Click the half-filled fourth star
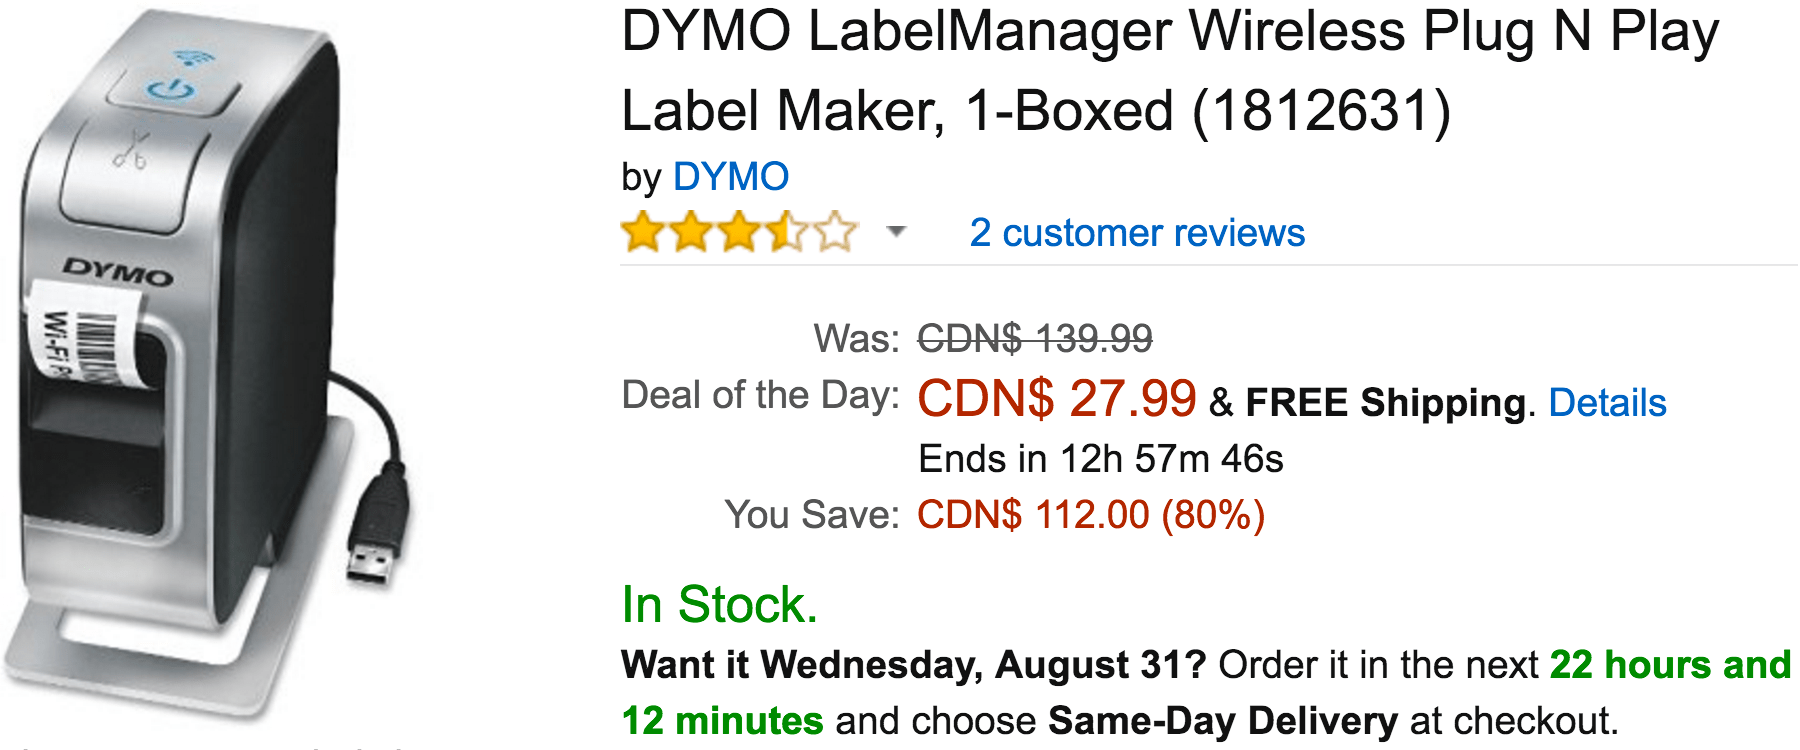The height and width of the screenshot is (750, 1800). [787, 232]
